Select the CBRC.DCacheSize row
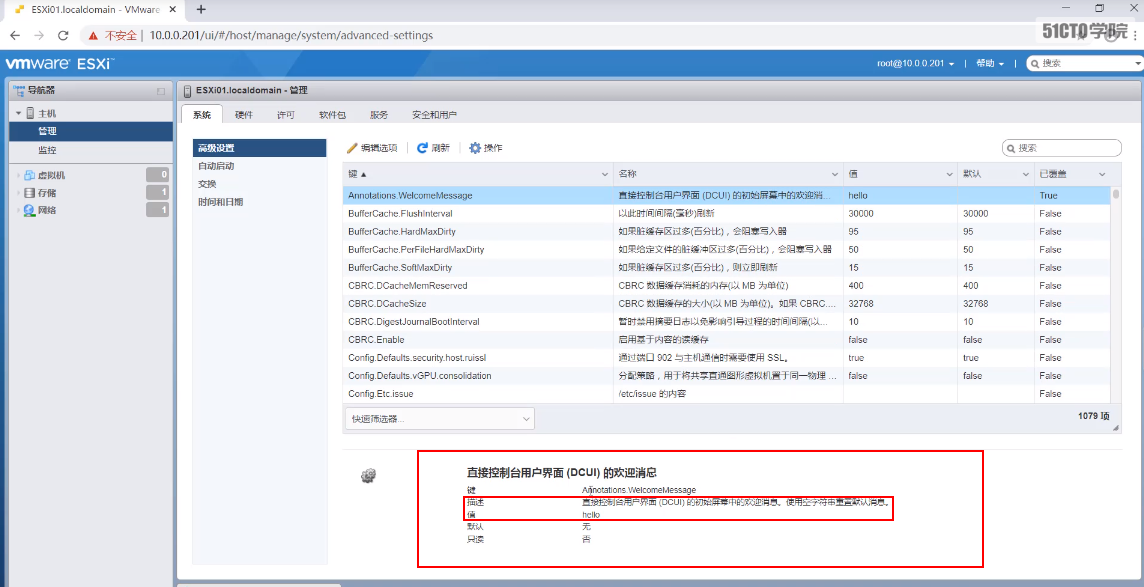The width and height of the screenshot is (1144, 587). (x=727, y=303)
